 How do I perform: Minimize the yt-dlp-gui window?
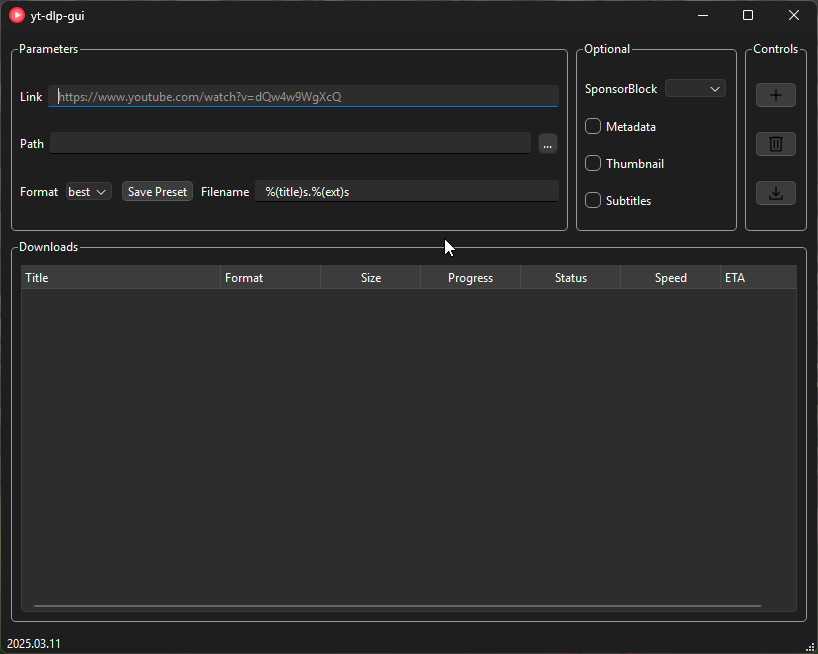(703, 15)
